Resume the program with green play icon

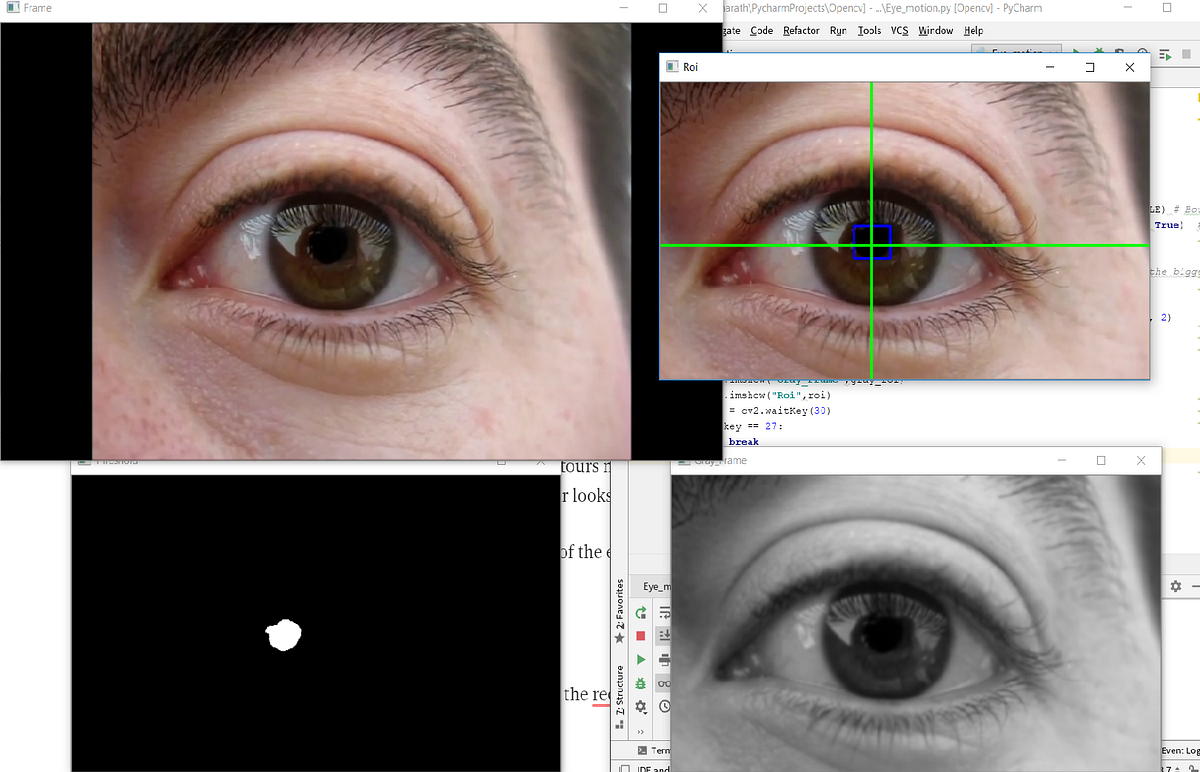point(639,658)
